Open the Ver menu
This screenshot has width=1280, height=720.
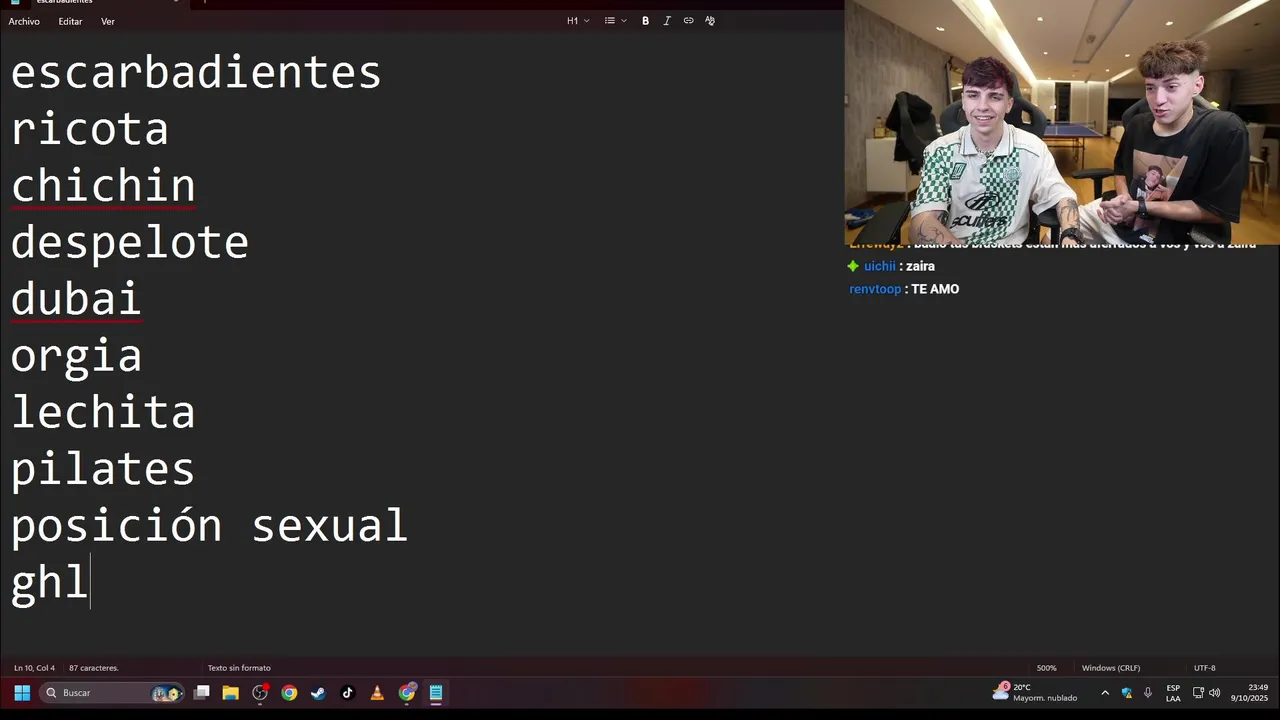(108, 21)
